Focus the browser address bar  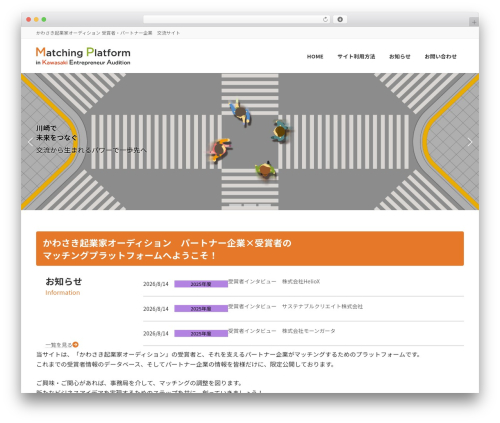[x=237, y=19]
